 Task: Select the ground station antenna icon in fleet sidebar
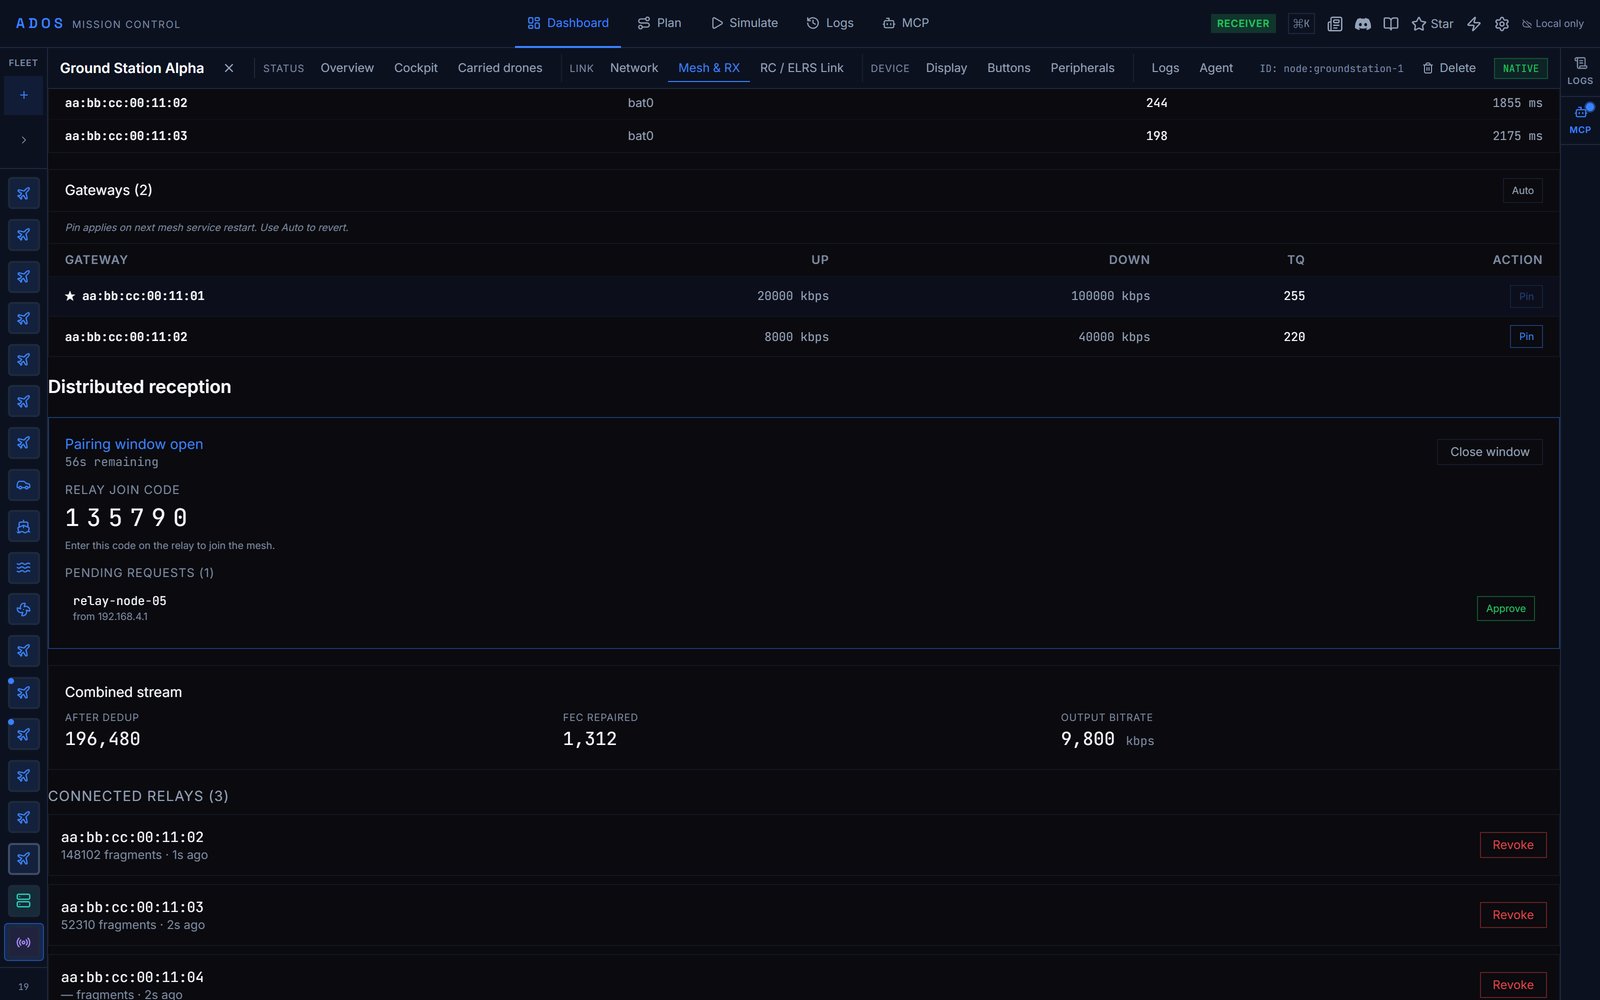pos(24,942)
